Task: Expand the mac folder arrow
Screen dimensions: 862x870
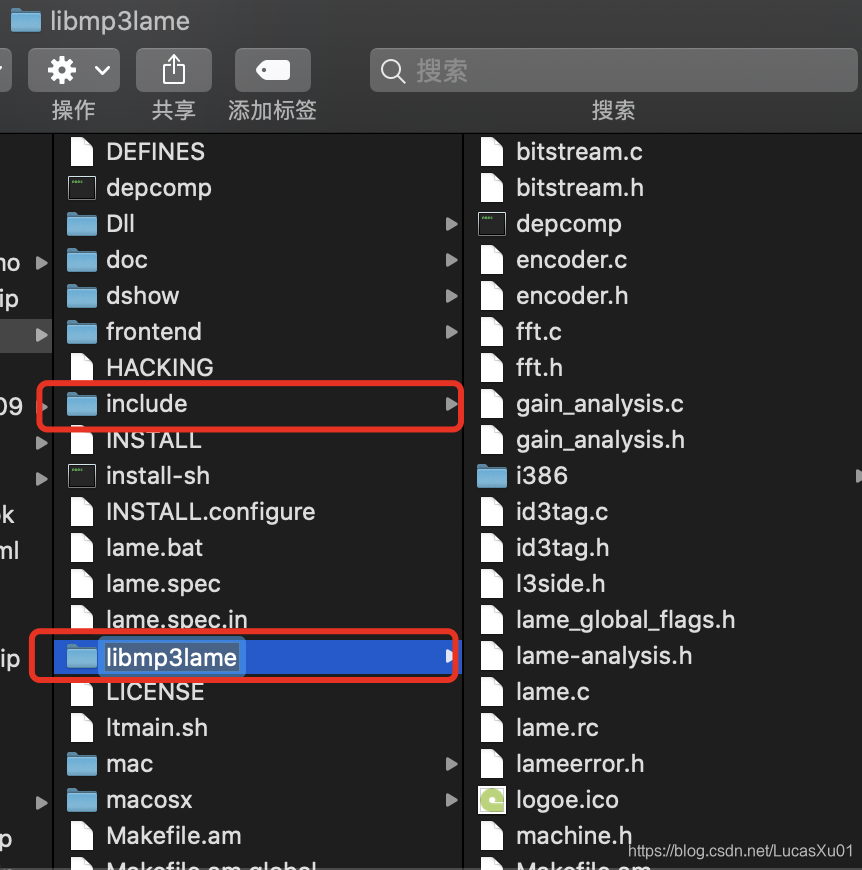Action: point(452,764)
